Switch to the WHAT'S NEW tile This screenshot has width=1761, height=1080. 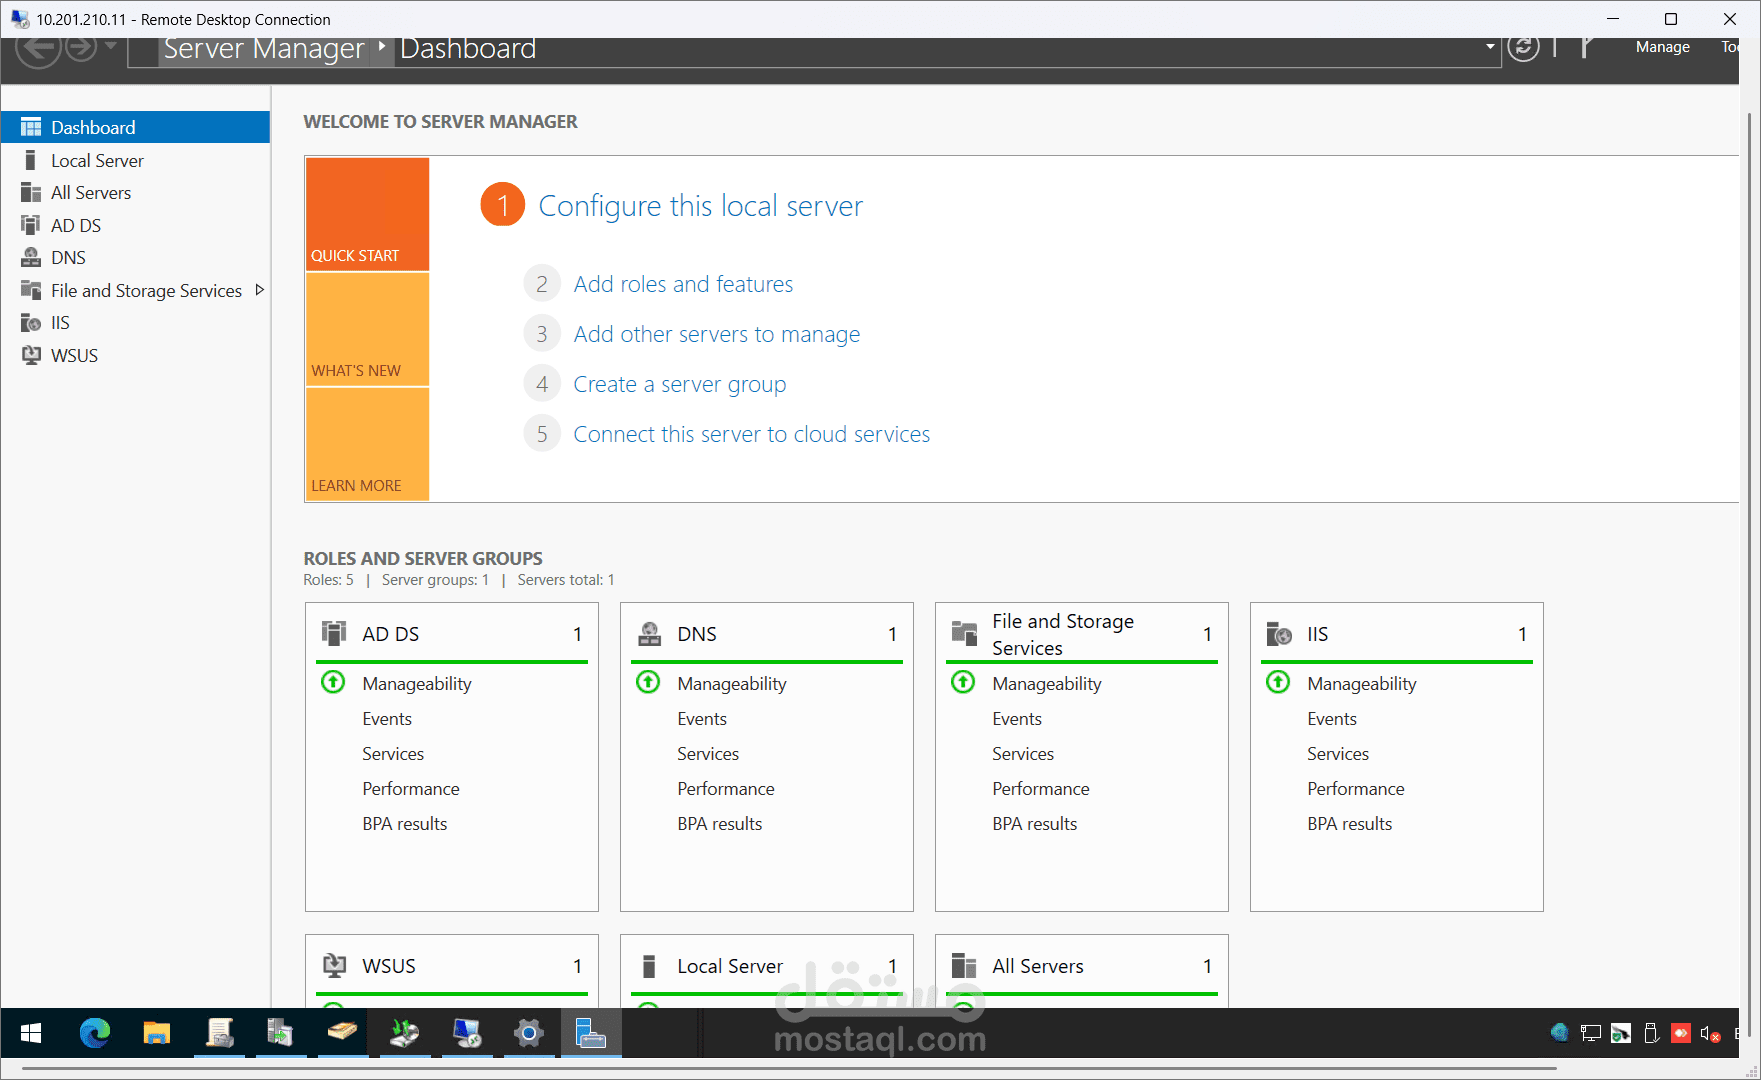pyautogui.click(x=367, y=329)
